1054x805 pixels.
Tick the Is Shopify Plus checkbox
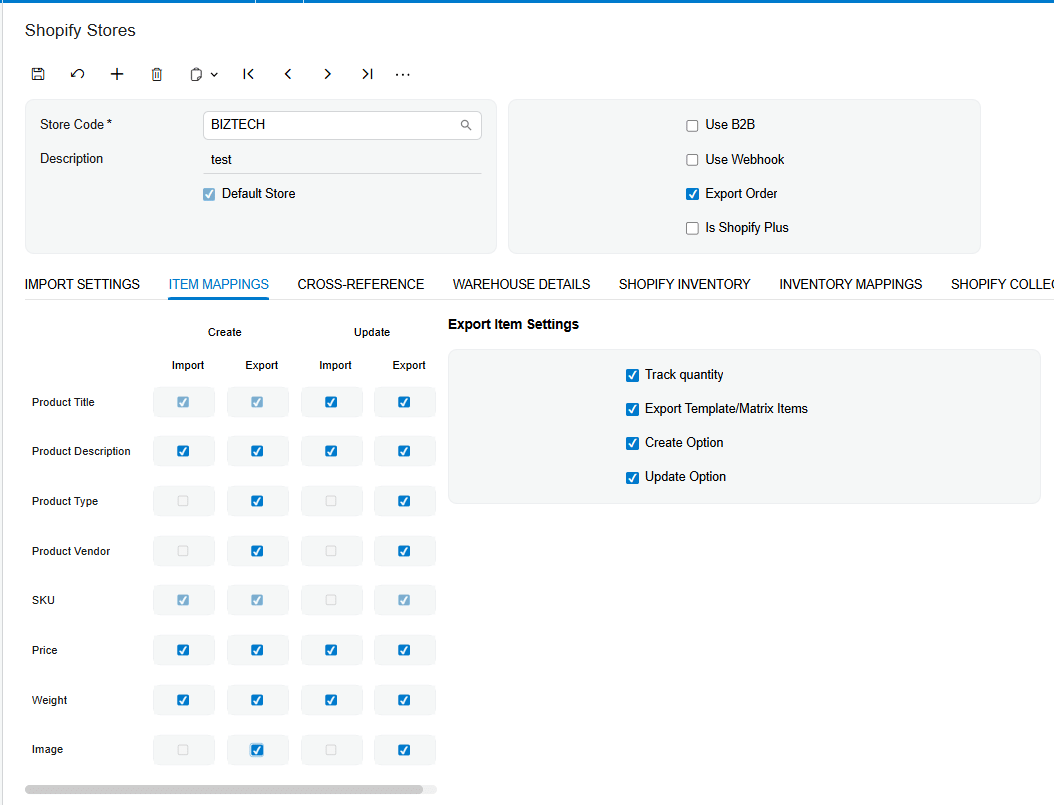692,228
